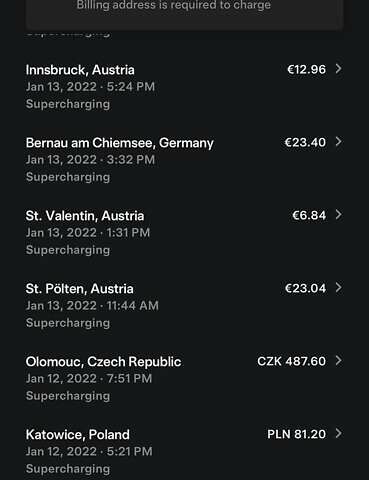Open the St. Pölten, Austria entry
The height and width of the screenshot is (480, 369).
[184, 305]
